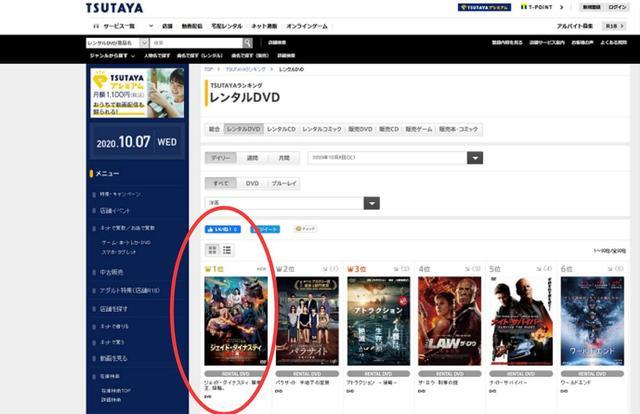Click the ログイン button
Image resolution: width=640 pixels, height=414 pixels.
617,7
